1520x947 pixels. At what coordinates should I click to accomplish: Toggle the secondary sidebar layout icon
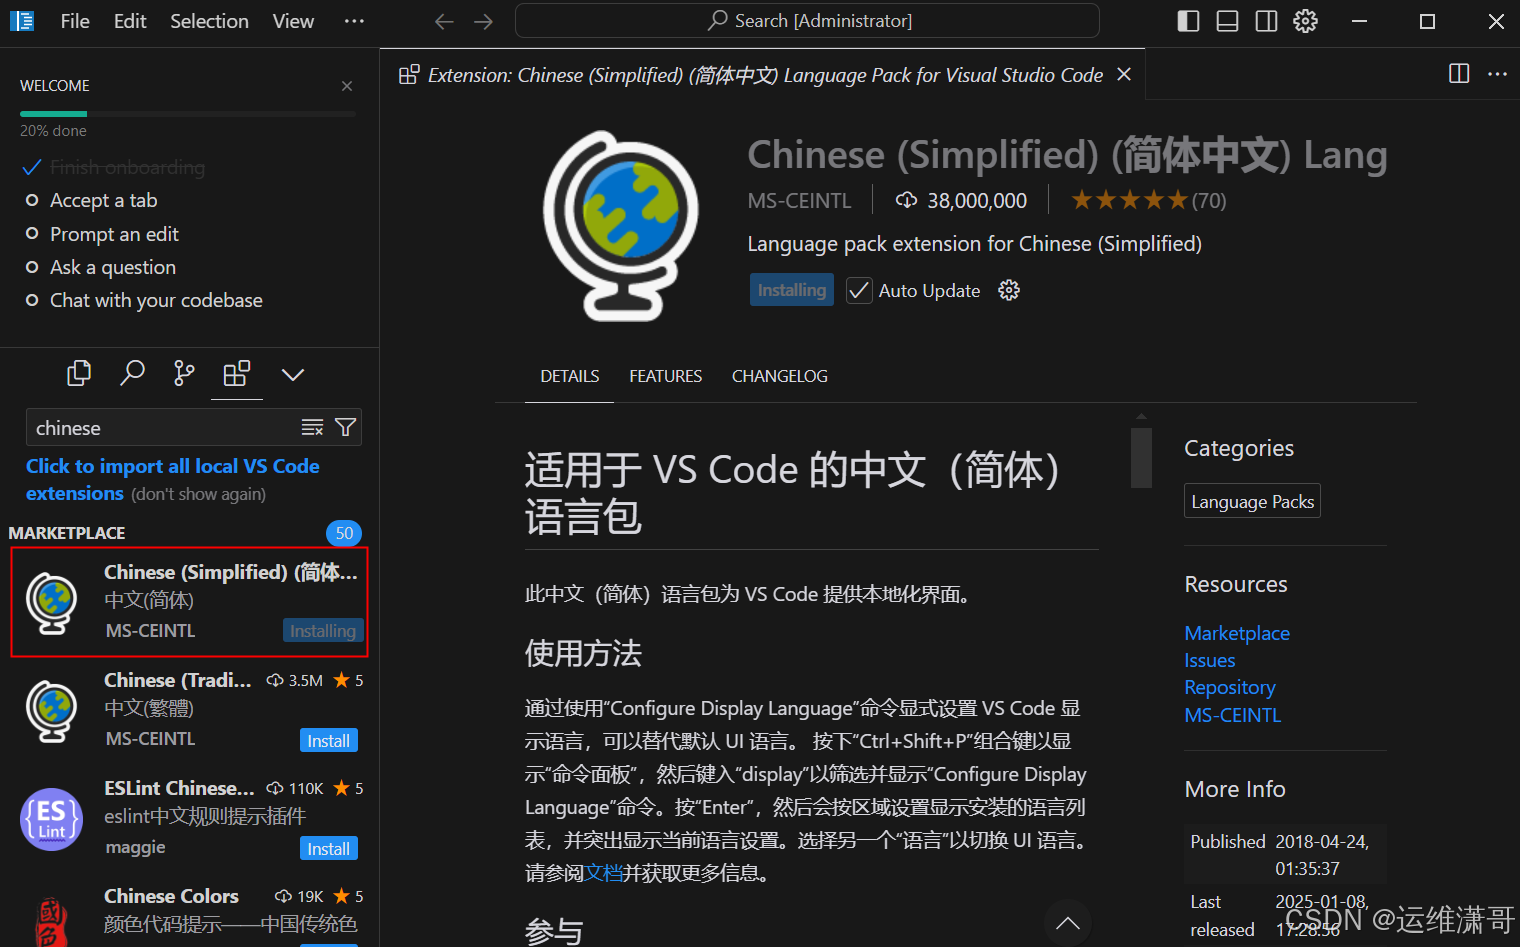(1266, 21)
